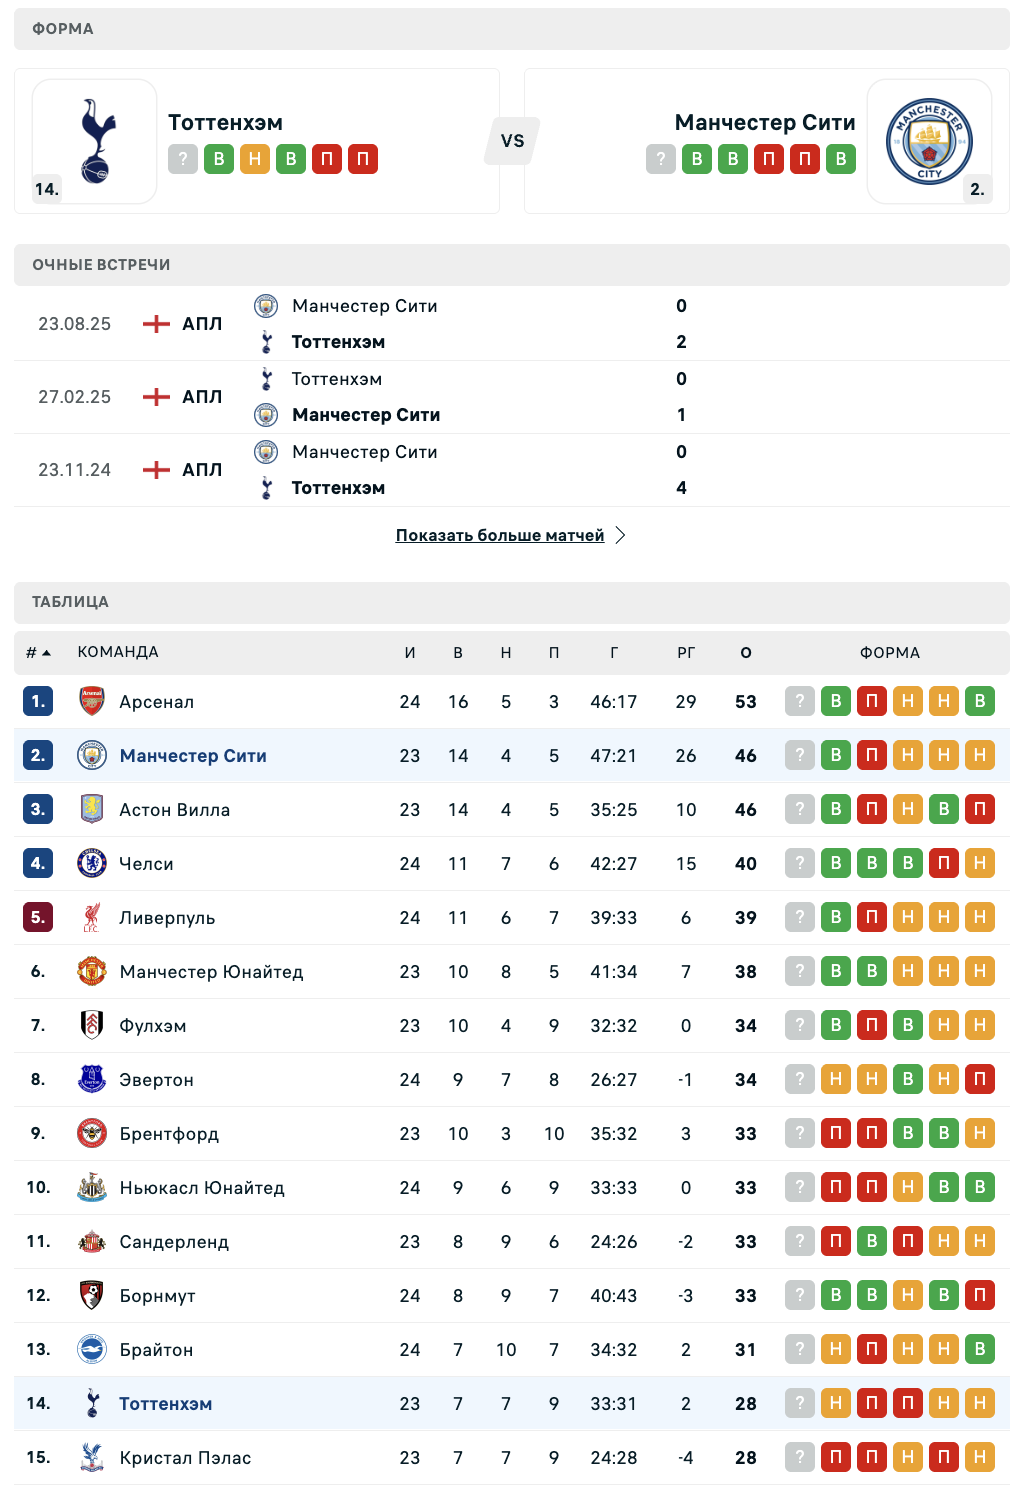Open Newcastle United crest in standings

click(x=92, y=1187)
